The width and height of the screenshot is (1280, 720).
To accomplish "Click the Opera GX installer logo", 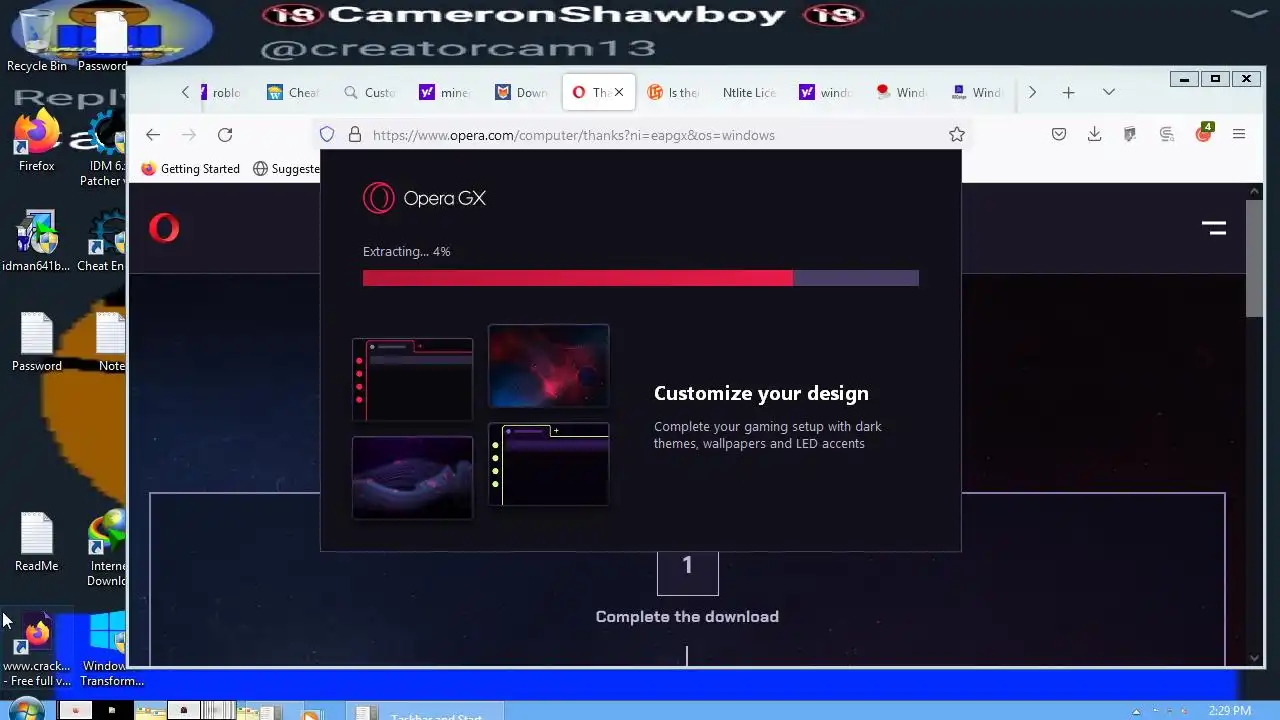I will coord(424,198).
